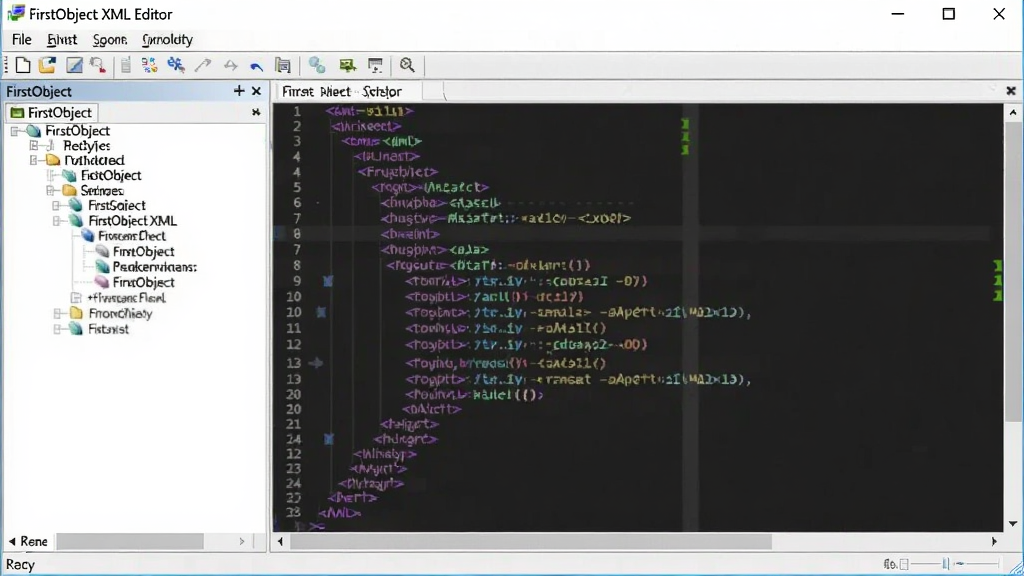Select the tree item with blue cube icon
This screenshot has width=1024, height=576.
click(131, 236)
